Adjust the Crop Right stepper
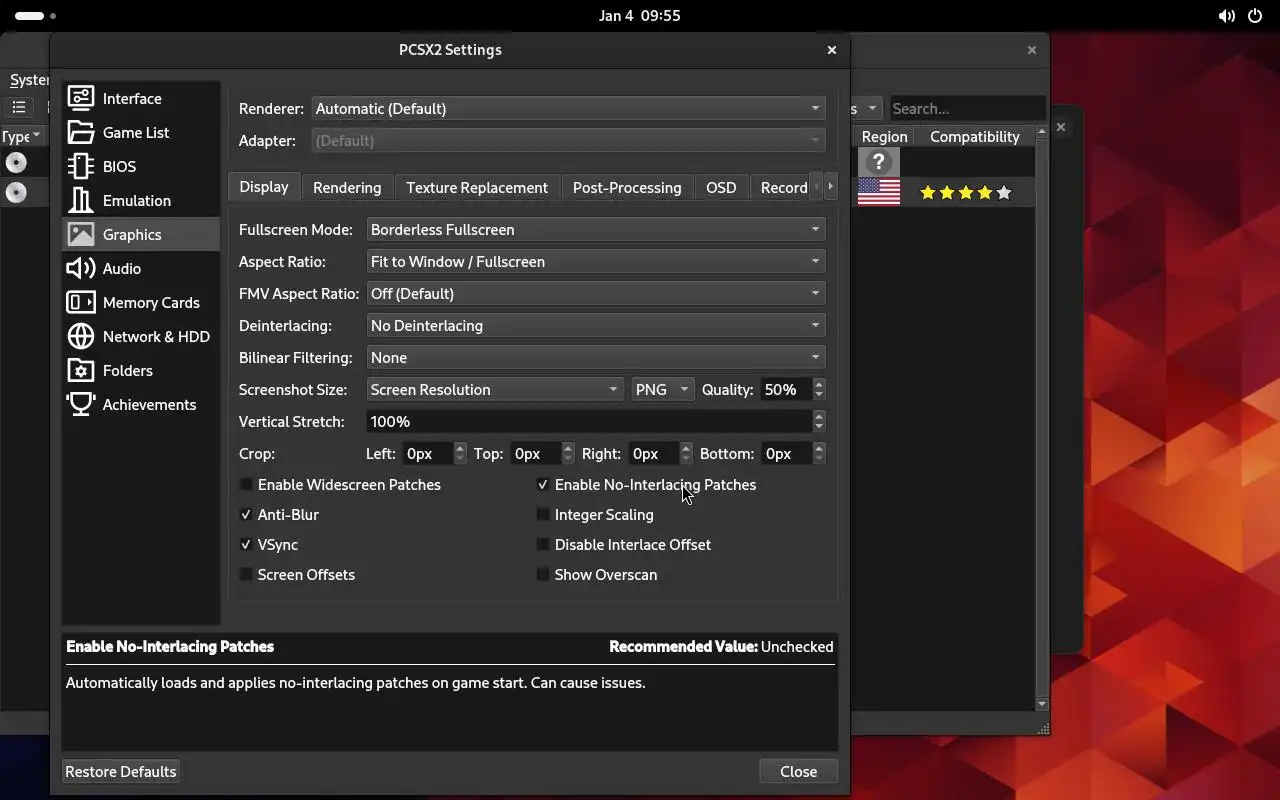The width and height of the screenshot is (1280, 800). point(686,453)
